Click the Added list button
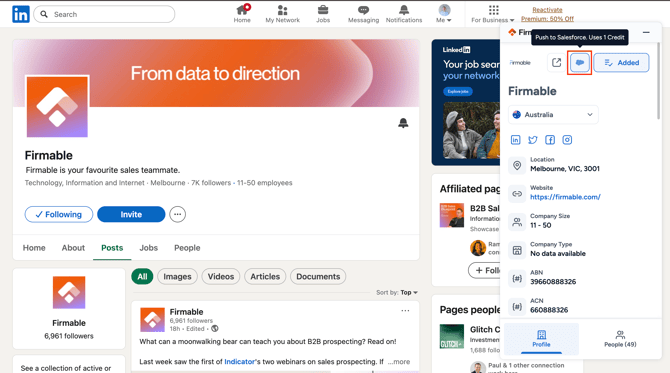 click(x=621, y=62)
